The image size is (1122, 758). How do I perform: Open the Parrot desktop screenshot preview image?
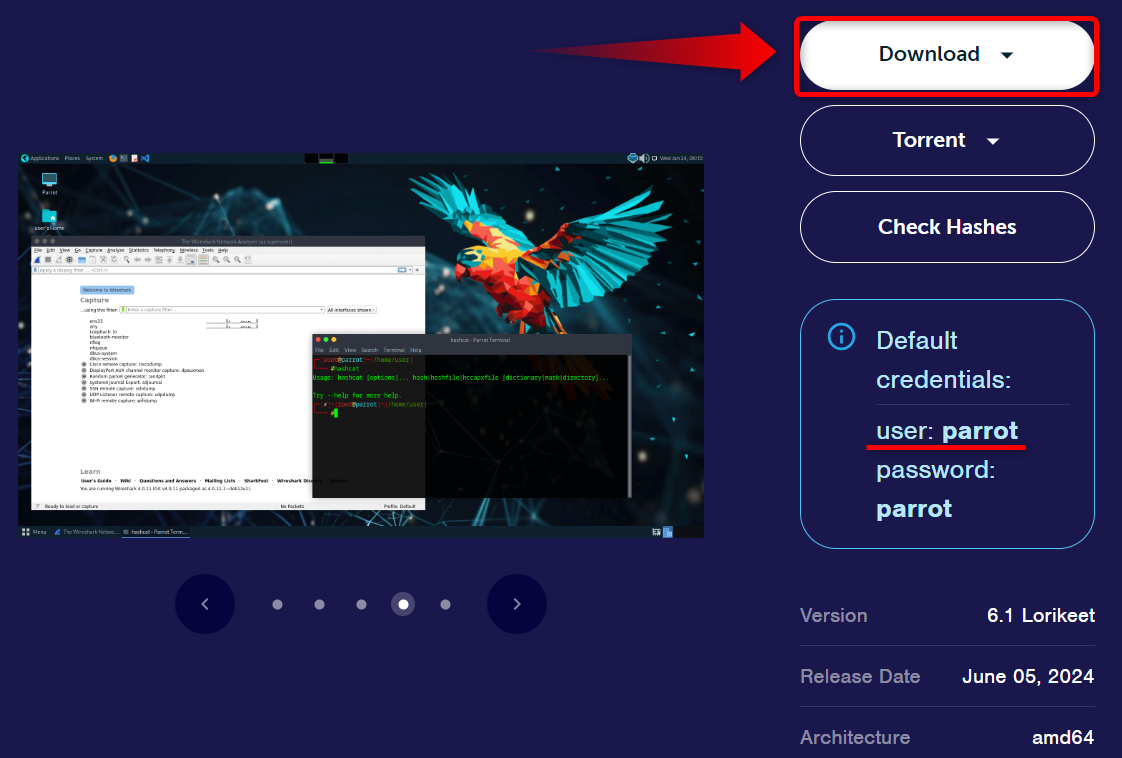(361, 345)
